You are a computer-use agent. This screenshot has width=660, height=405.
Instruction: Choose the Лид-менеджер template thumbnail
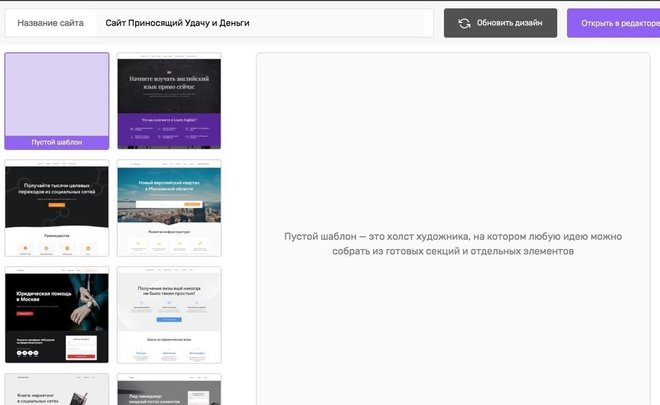(x=169, y=389)
